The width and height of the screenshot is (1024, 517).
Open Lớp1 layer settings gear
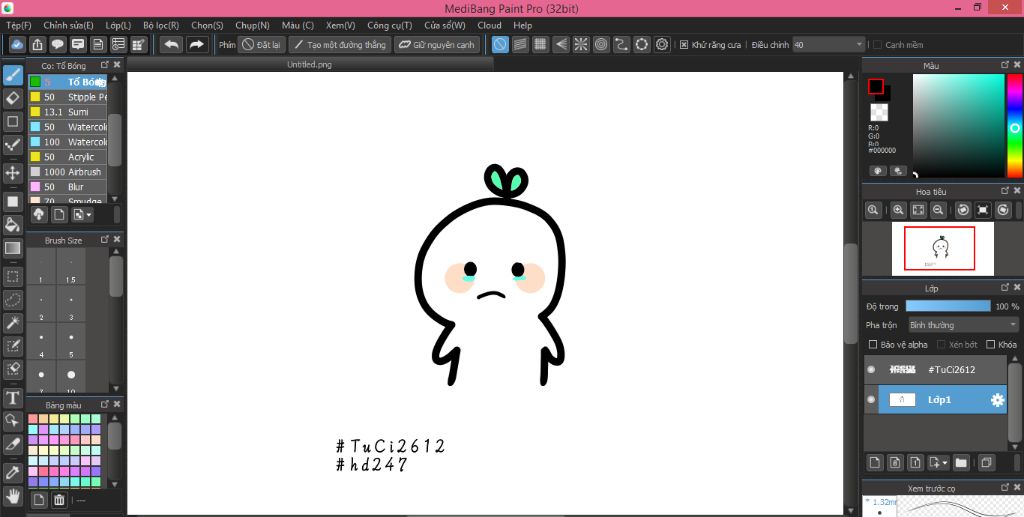[997, 400]
